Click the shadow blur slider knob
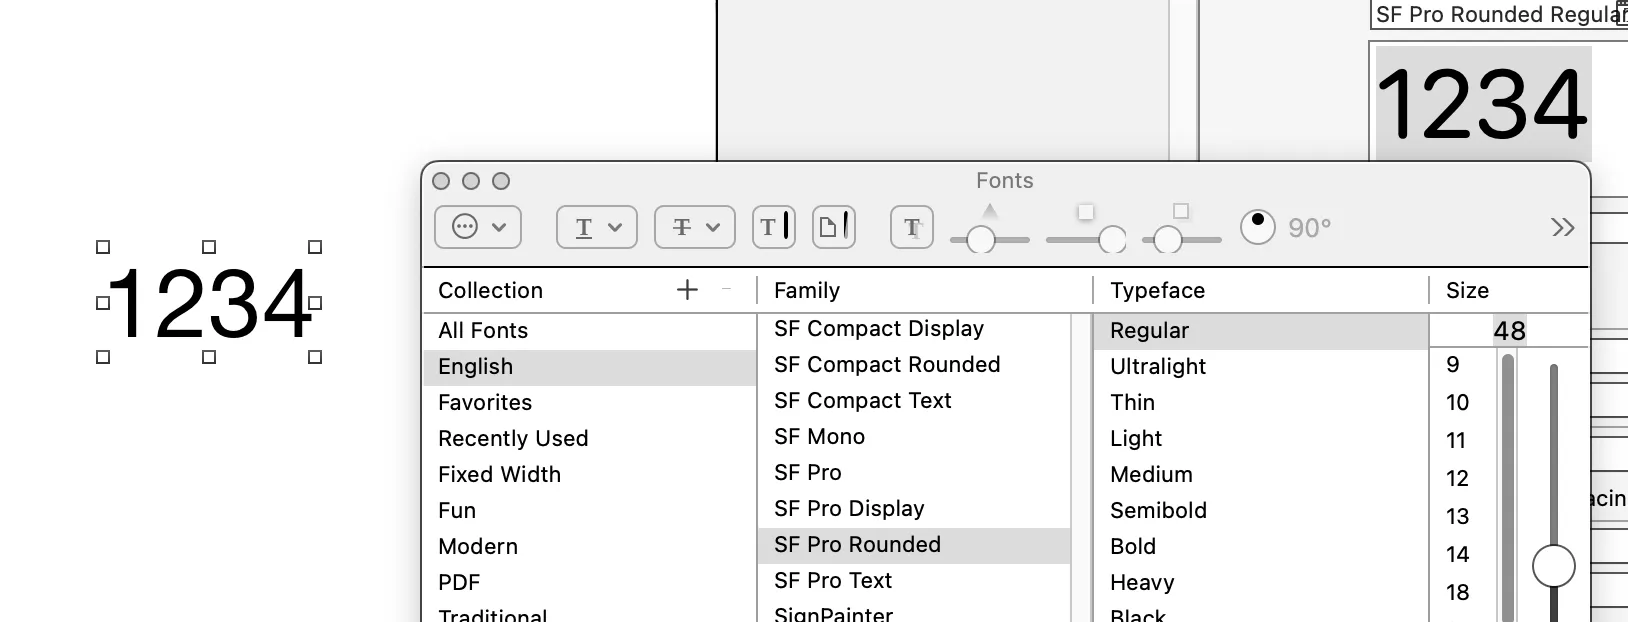The width and height of the screenshot is (1628, 622). pos(1112,240)
